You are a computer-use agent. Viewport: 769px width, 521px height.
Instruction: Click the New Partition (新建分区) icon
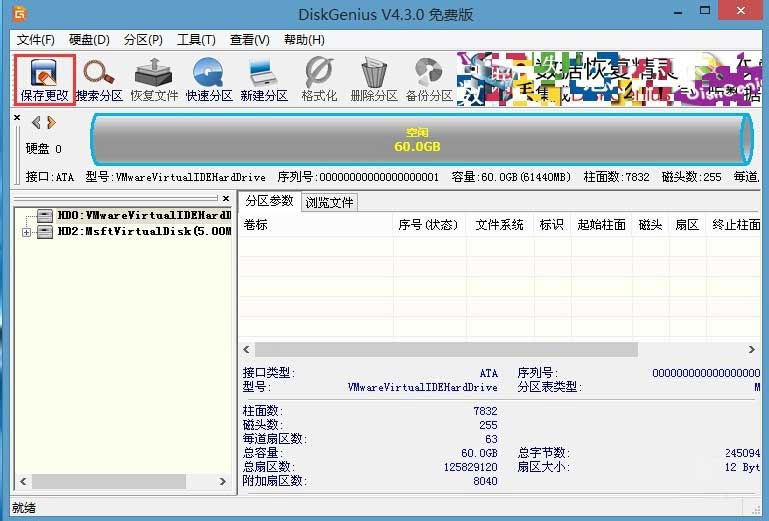(264, 80)
